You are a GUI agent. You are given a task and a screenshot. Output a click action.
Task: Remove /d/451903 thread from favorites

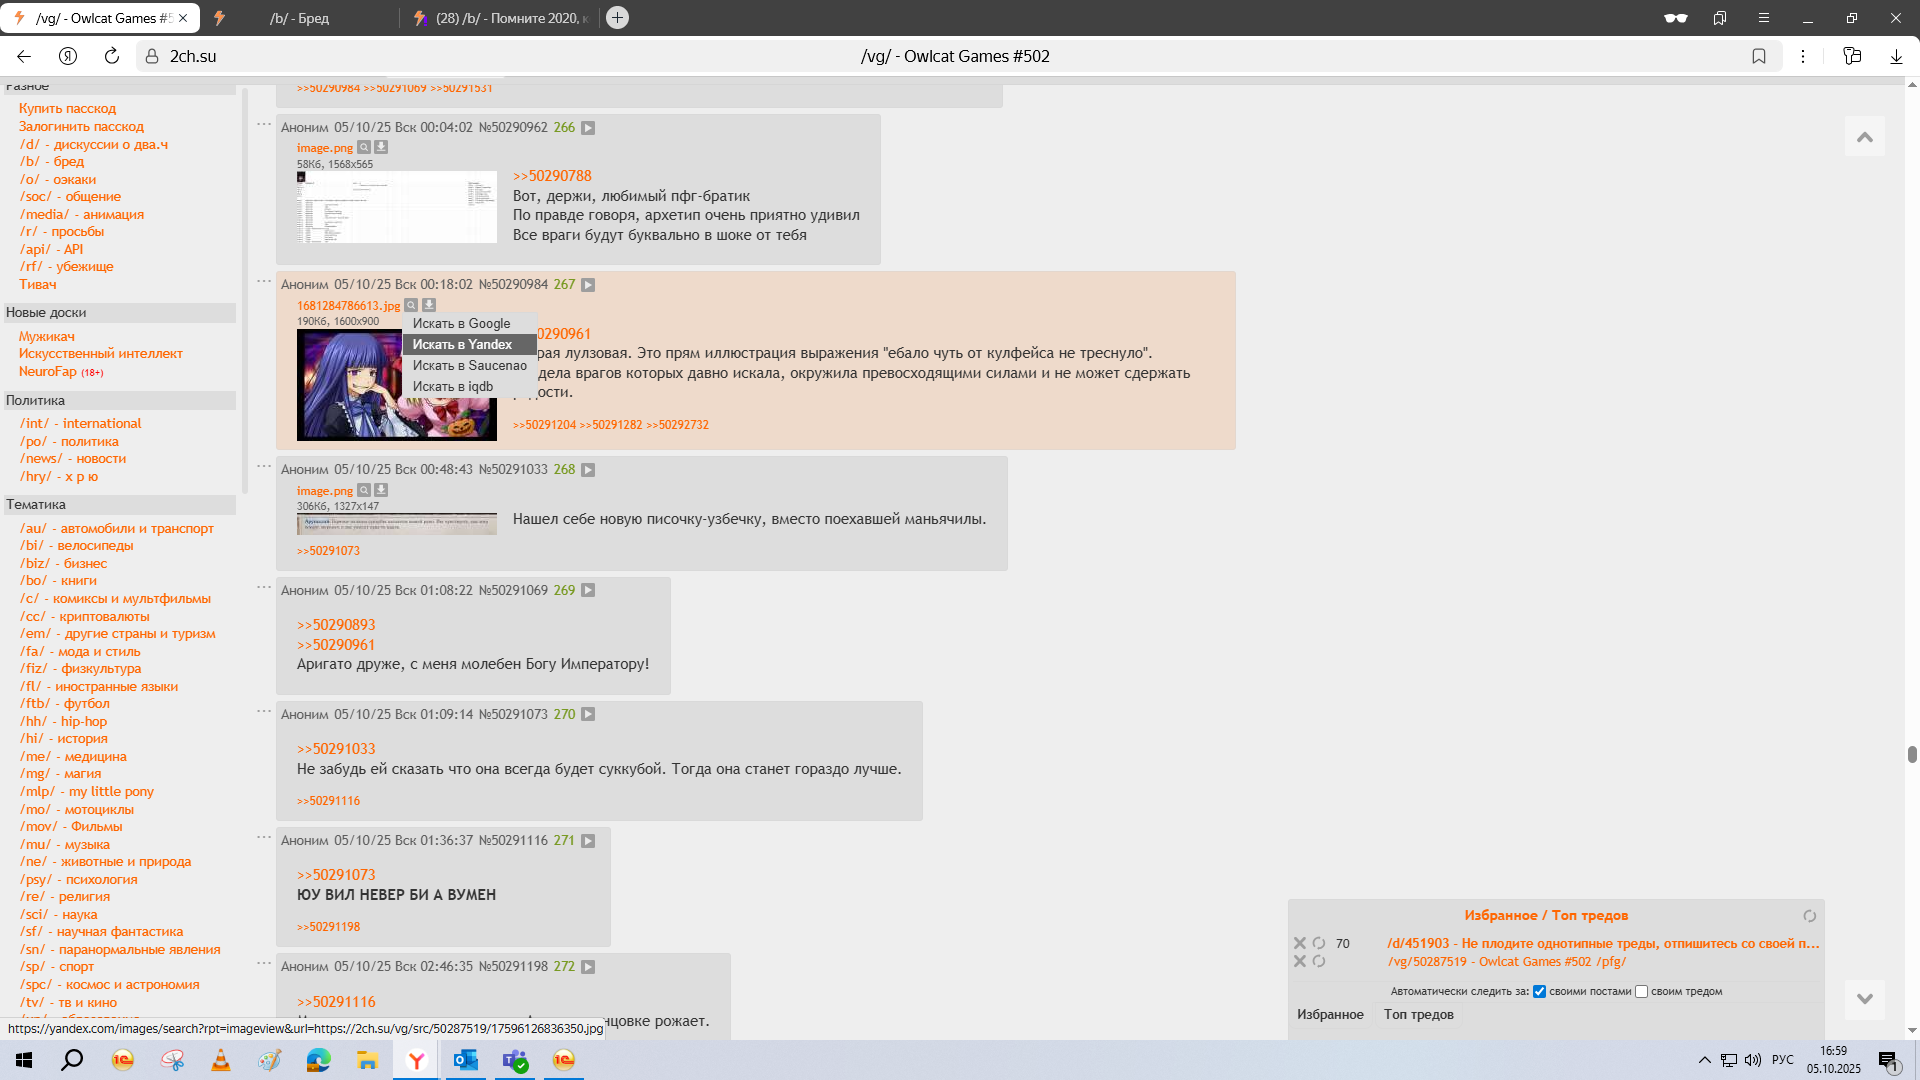1300,943
